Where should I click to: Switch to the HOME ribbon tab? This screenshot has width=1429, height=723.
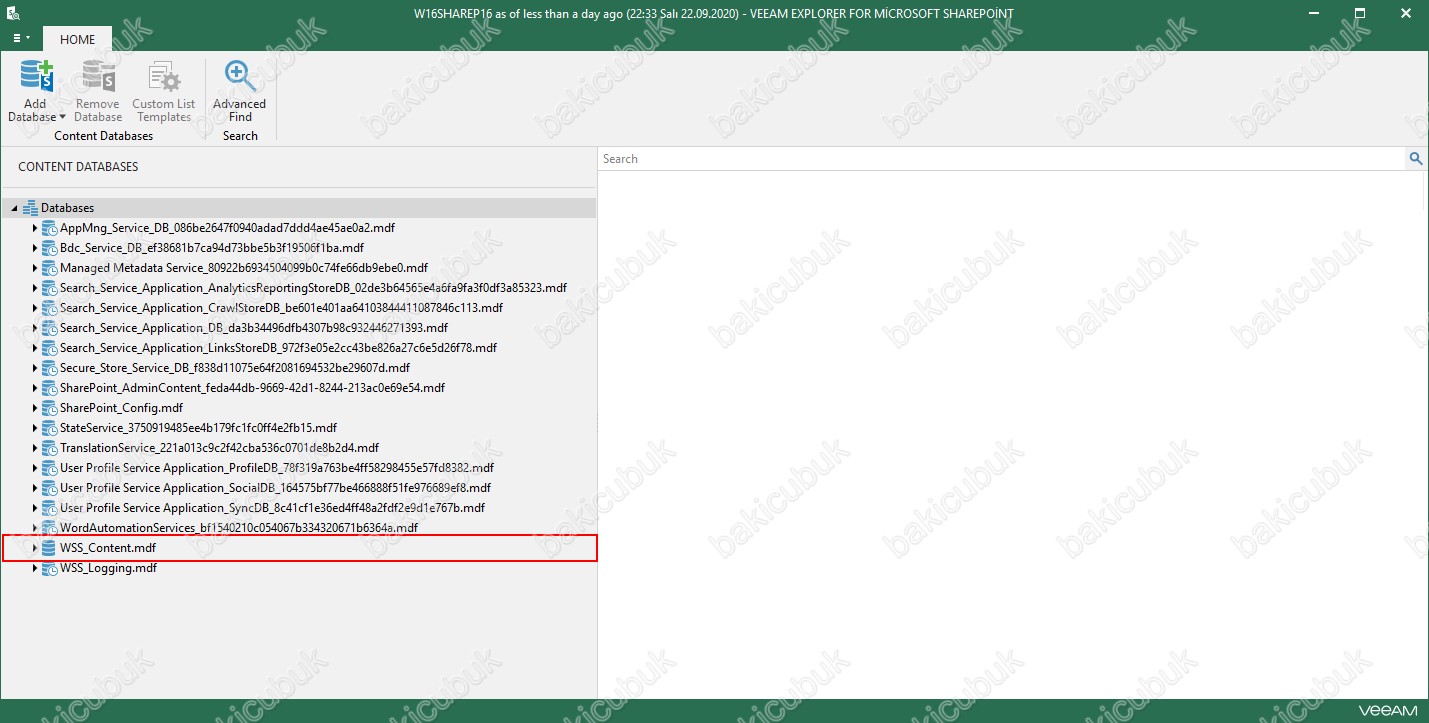[x=77, y=39]
